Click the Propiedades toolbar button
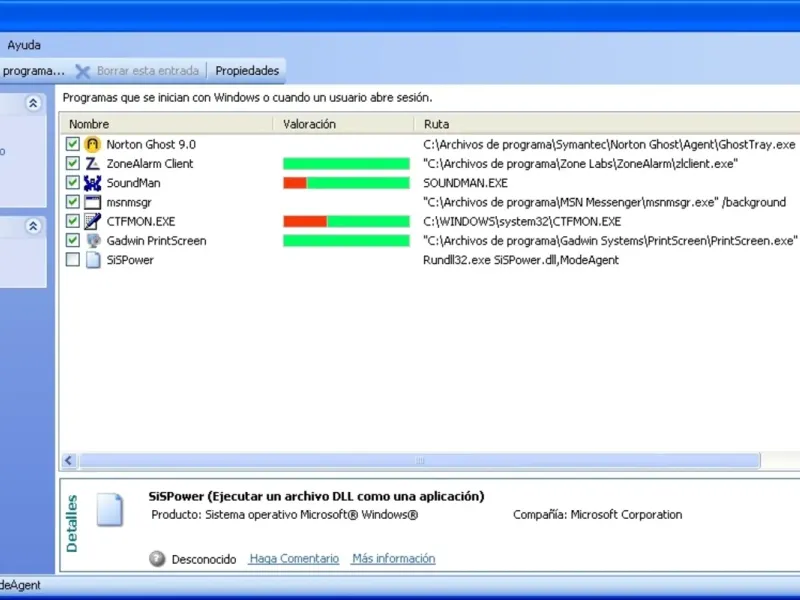This screenshot has width=800, height=600. (x=247, y=71)
